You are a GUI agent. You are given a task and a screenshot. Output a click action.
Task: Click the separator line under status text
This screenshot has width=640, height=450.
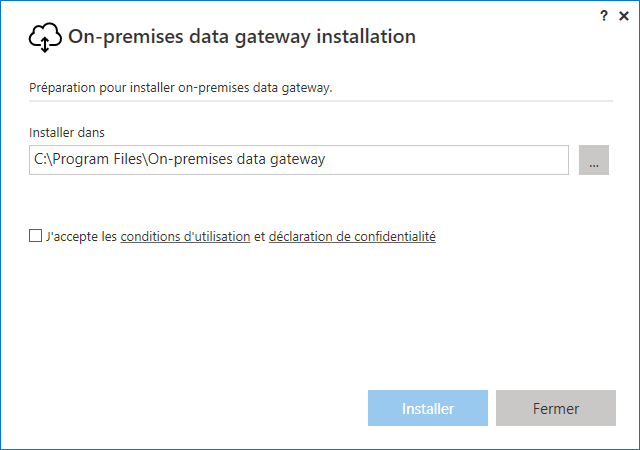[x=321, y=100]
